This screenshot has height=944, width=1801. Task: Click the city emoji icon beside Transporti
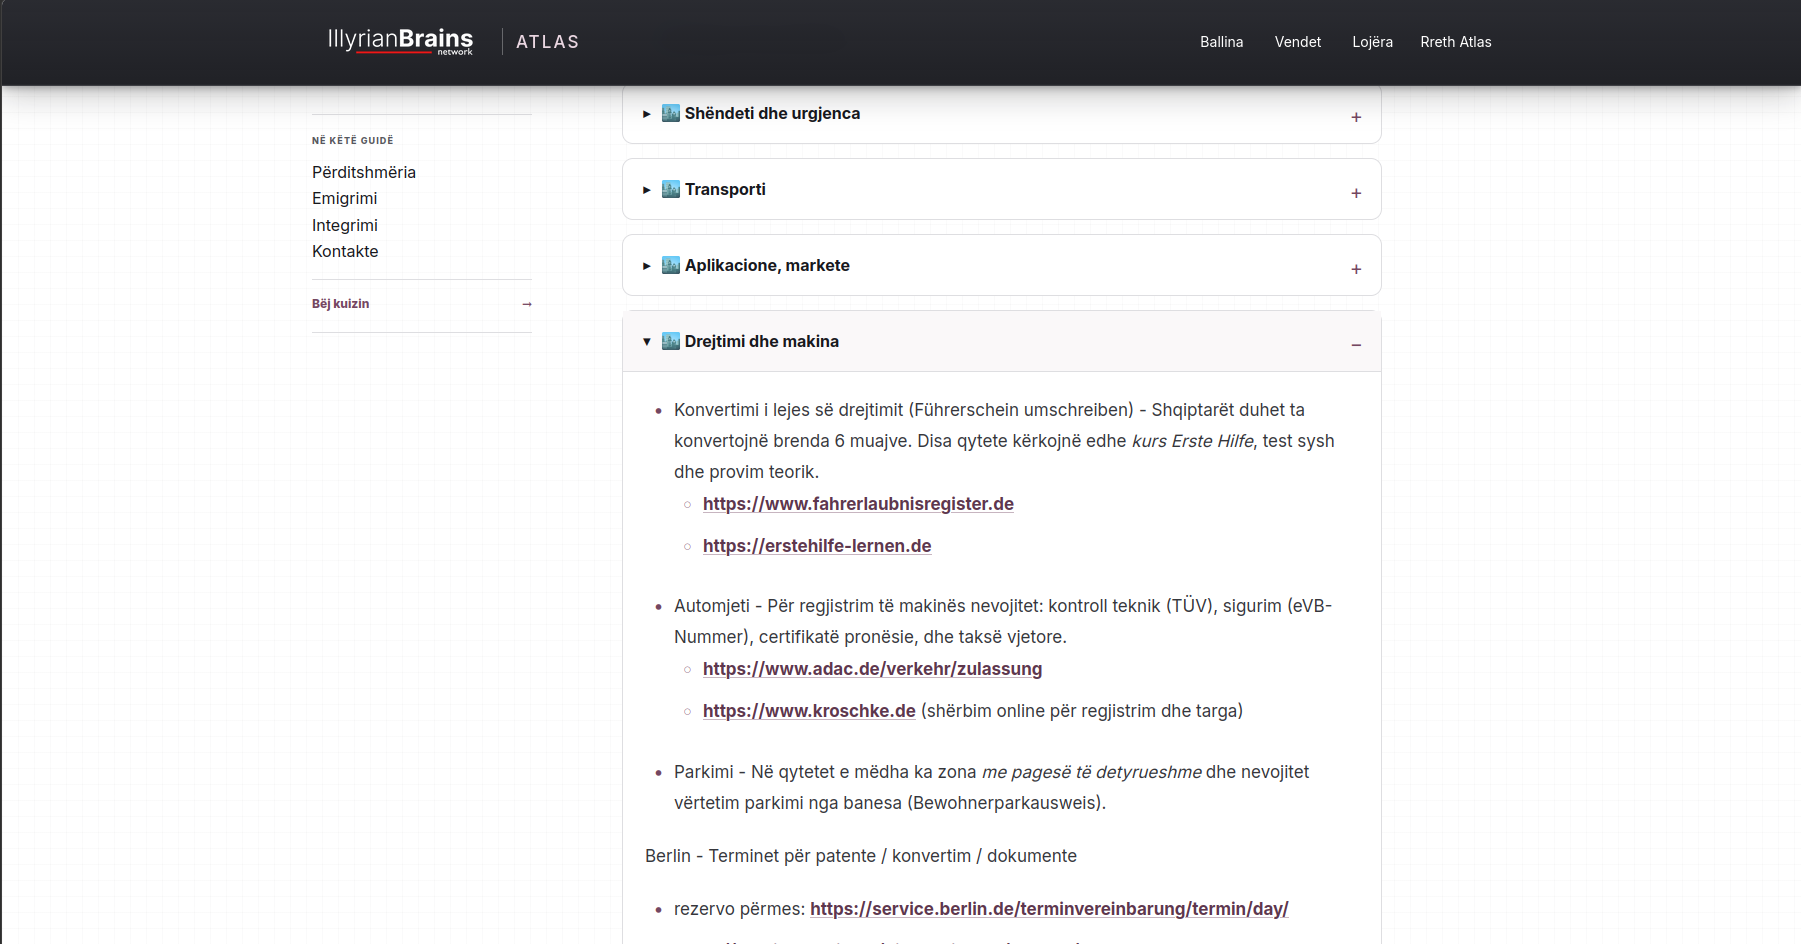click(x=671, y=189)
